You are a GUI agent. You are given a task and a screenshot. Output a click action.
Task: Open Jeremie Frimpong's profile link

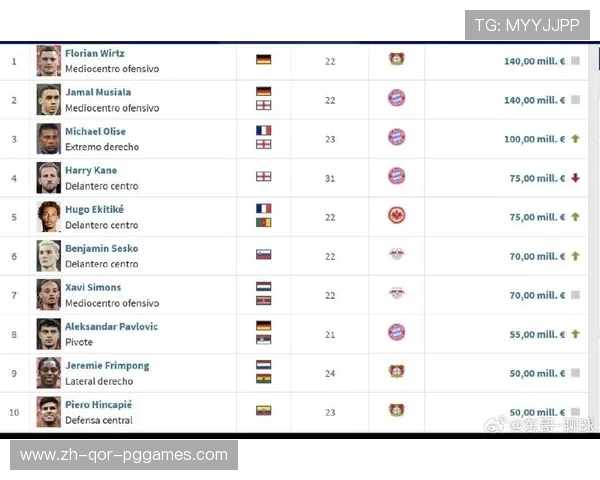pos(107,365)
